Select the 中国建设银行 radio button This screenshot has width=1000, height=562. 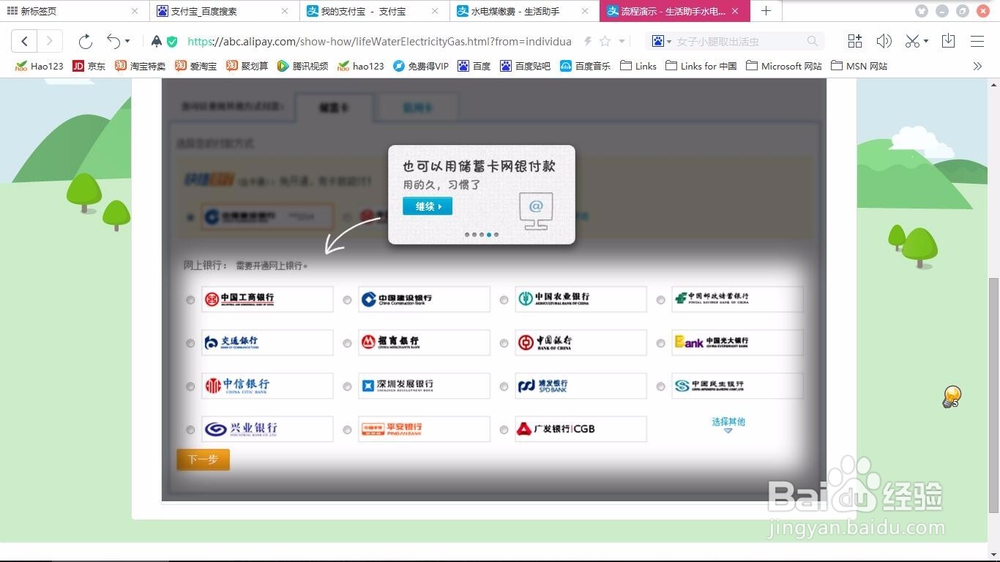(x=347, y=300)
